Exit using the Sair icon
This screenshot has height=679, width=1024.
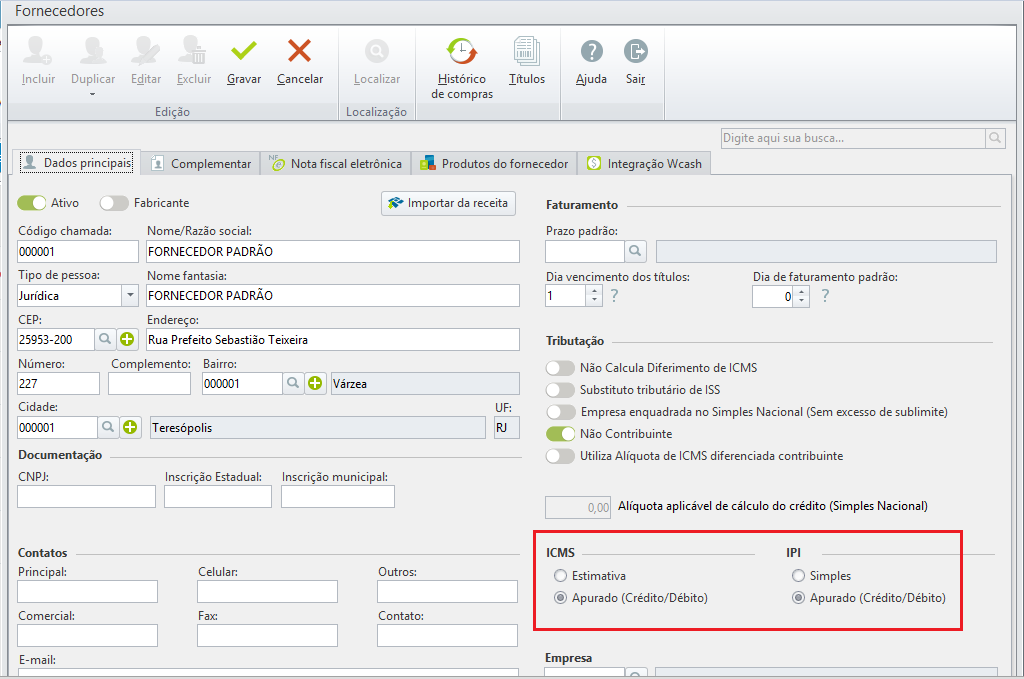point(635,51)
